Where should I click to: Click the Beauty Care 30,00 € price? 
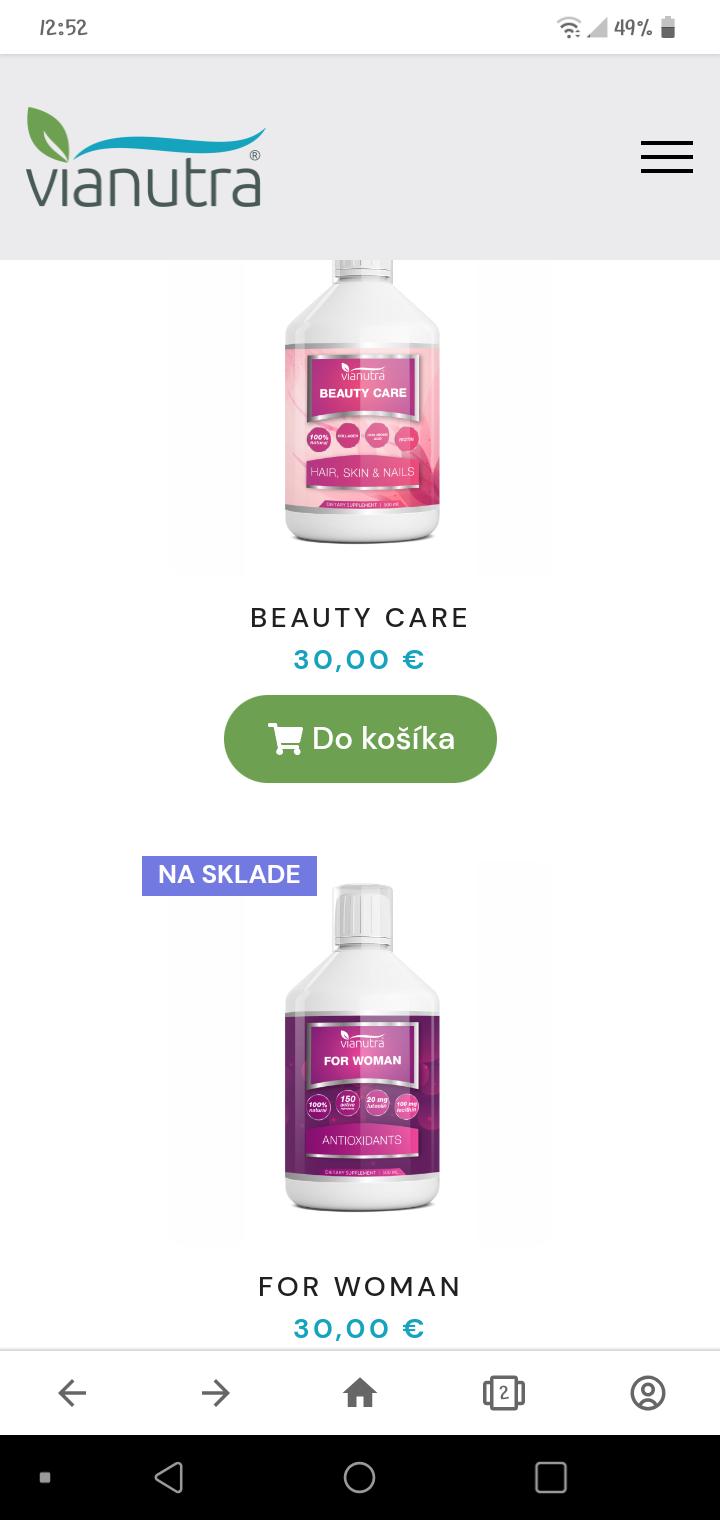click(360, 660)
